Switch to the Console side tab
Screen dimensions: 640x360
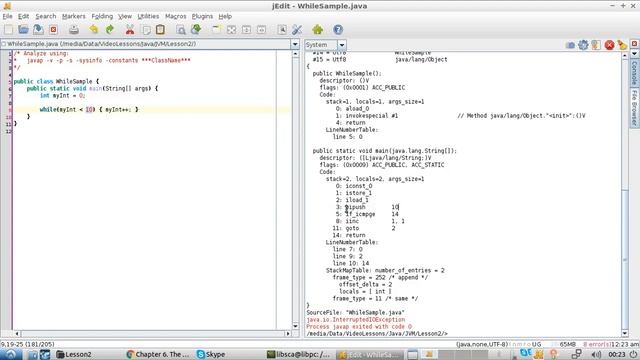coord(634,73)
